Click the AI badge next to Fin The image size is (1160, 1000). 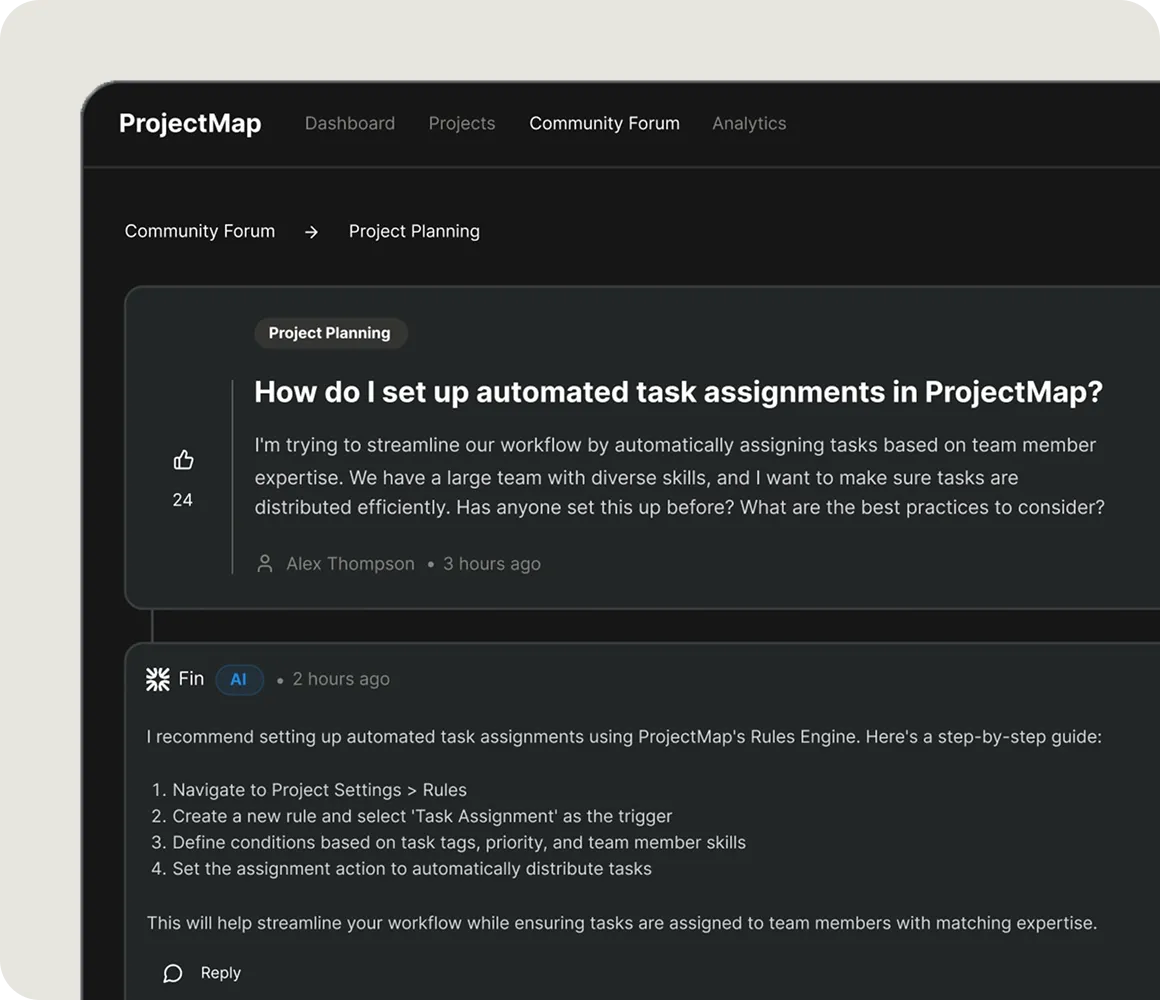point(239,679)
